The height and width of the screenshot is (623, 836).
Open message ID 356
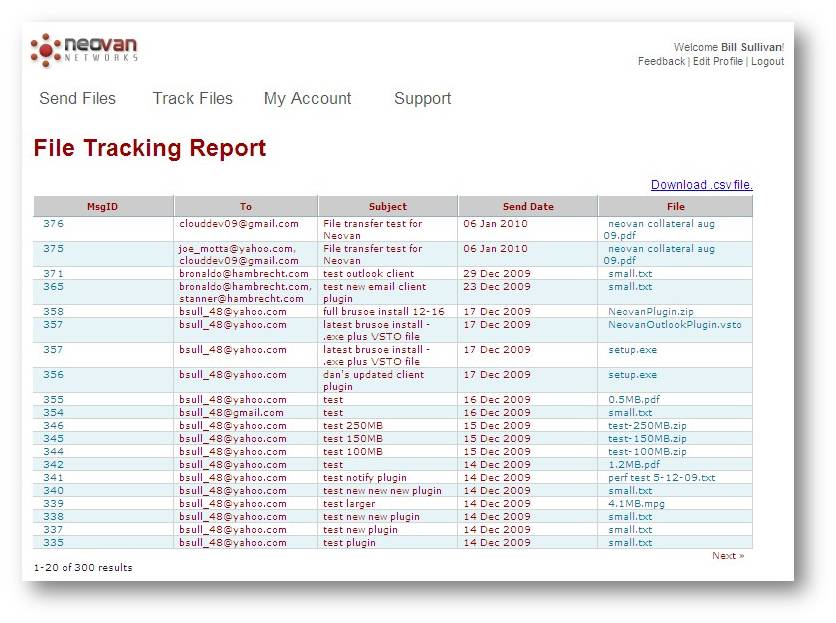click(53, 374)
